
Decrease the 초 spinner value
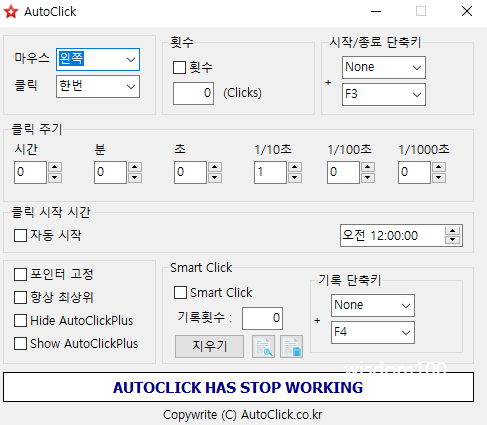point(215,178)
